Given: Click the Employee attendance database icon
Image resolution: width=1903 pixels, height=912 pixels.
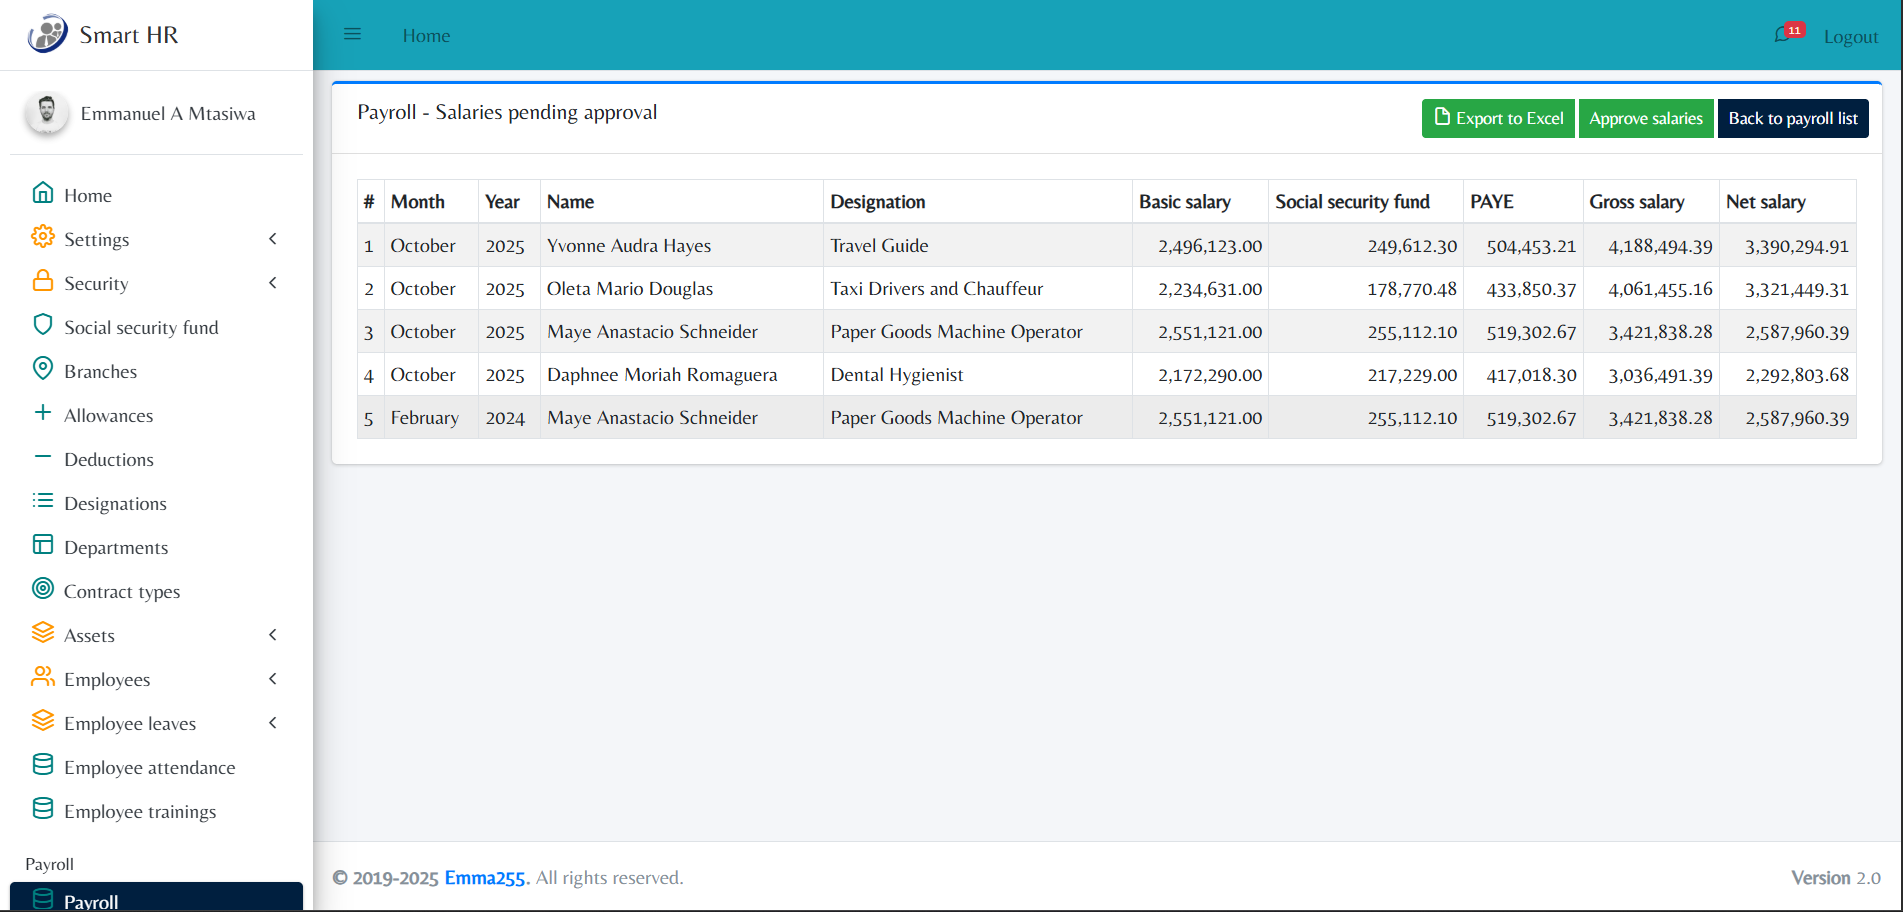Looking at the screenshot, I should click(42, 765).
